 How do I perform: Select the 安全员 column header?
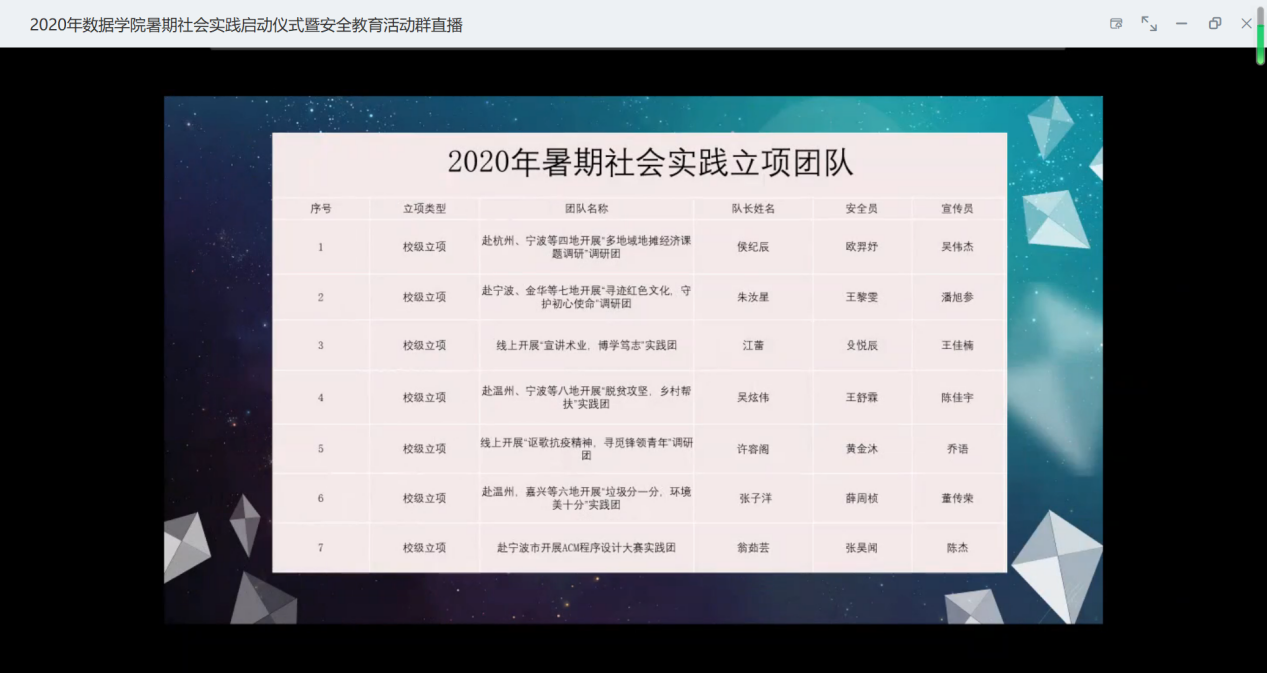pos(861,209)
